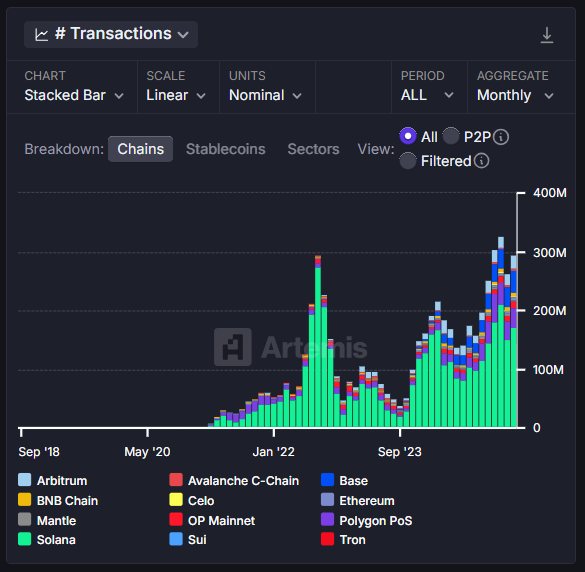
Task: Click the Base legend label
Action: (354, 481)
